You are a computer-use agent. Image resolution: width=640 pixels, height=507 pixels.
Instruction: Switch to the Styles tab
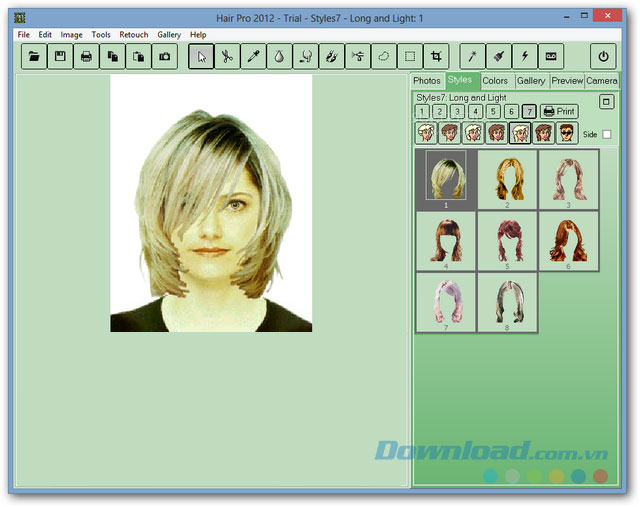pos(460,80)
